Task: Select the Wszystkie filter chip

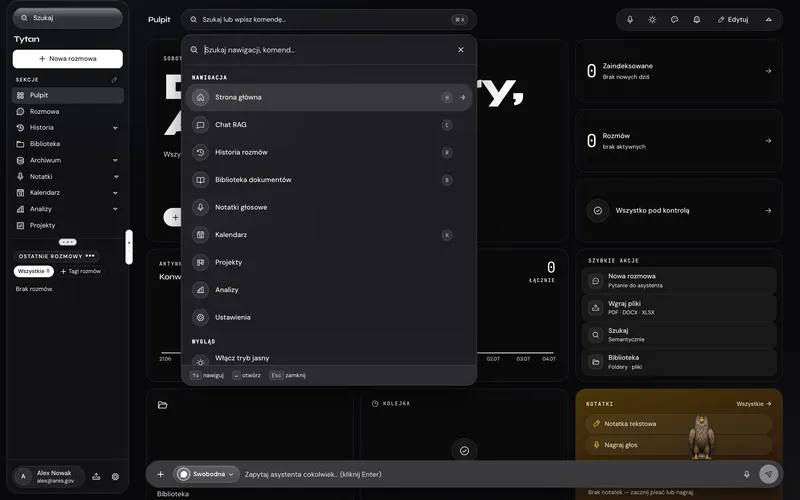Action: [34, 271]
